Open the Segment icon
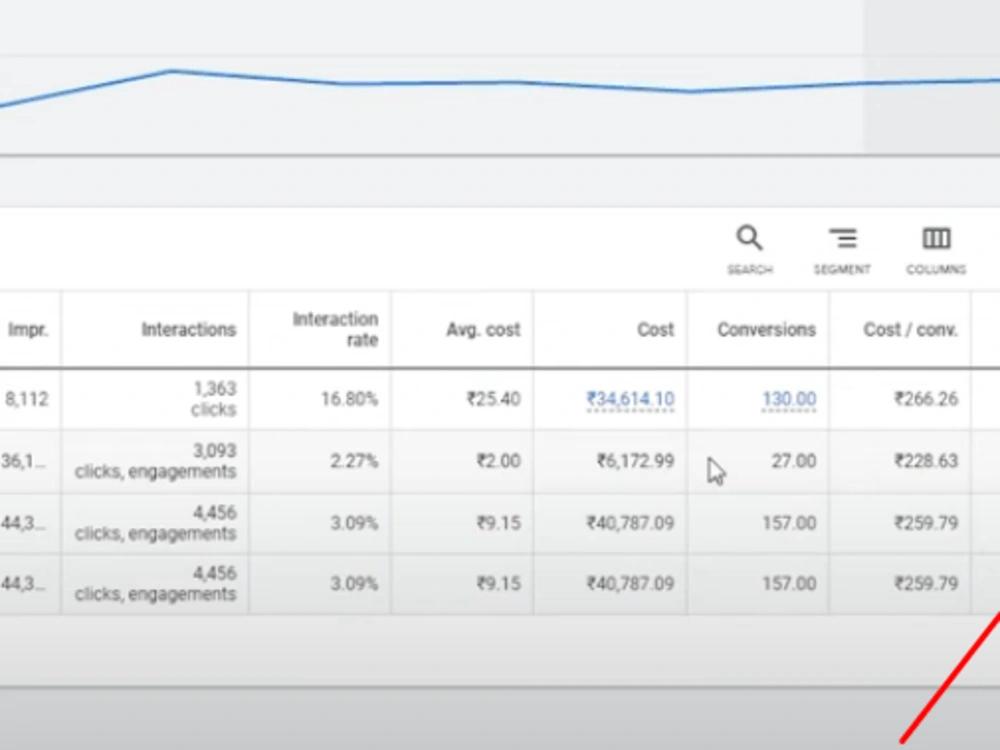The height and width of the screenshot is (750, 1000). tap(842, 239)
